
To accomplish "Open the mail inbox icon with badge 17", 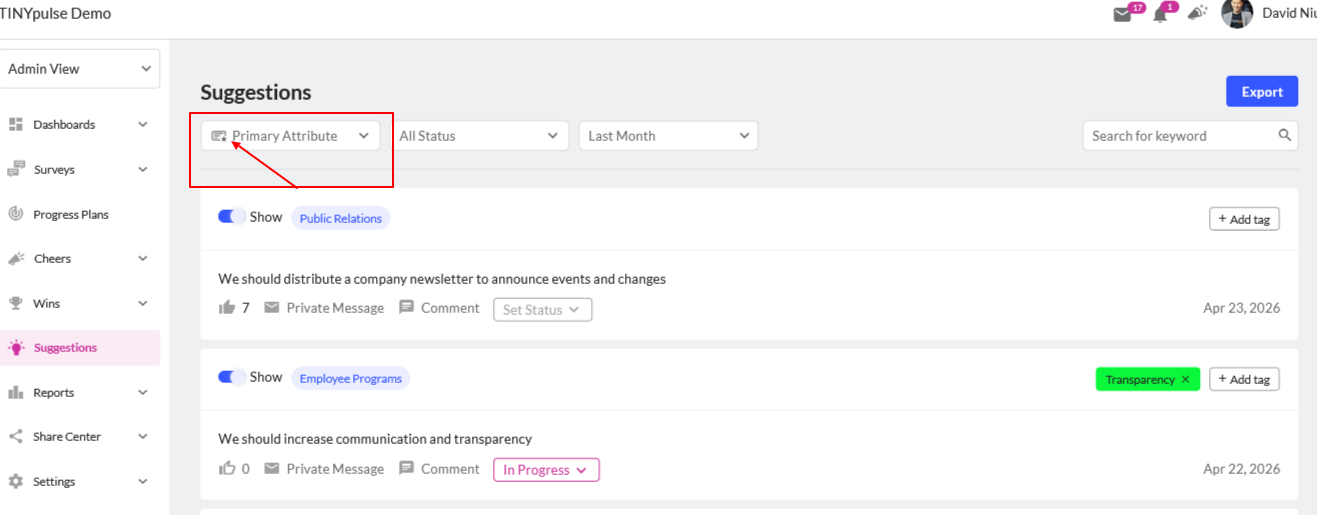I will [1122, 15].
